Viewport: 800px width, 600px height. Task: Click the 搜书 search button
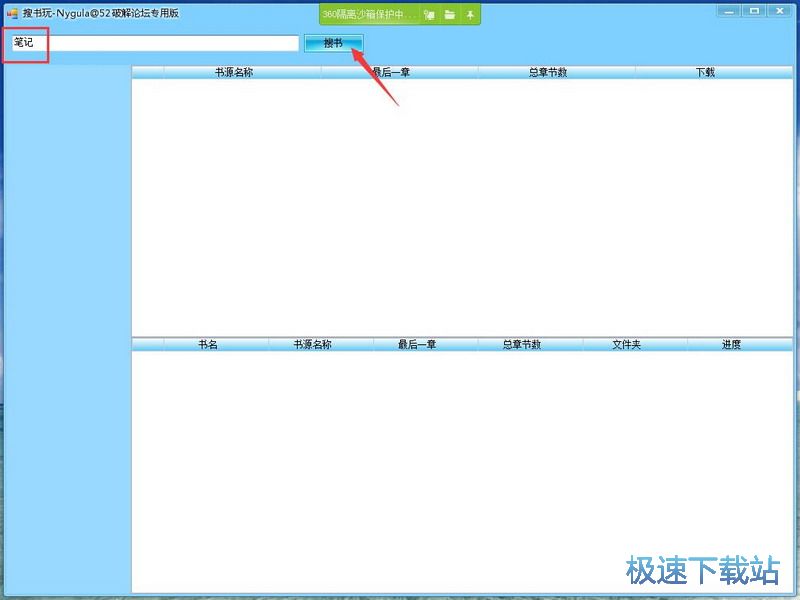[333, 43]
